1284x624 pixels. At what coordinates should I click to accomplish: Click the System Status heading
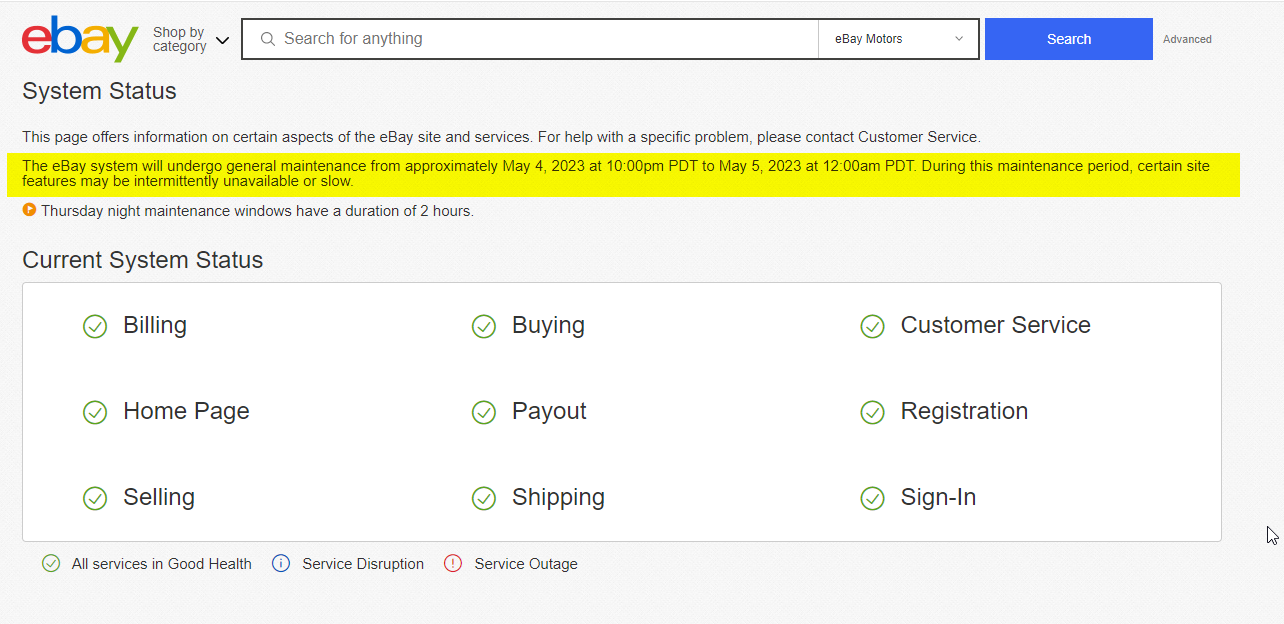tap(99, 91)
